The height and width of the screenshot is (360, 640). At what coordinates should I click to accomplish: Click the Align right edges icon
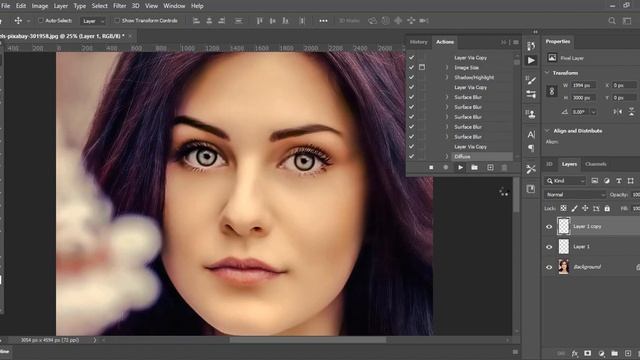pos(222,20)
